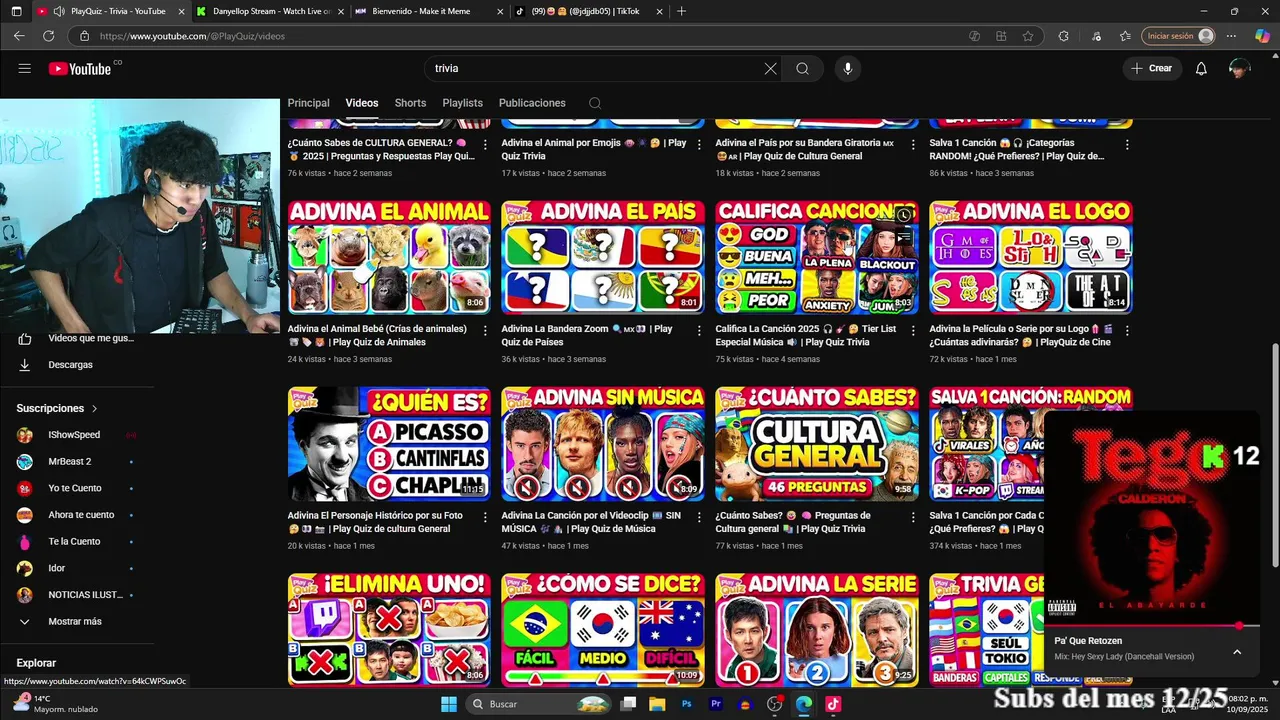Image resolution: width=1280 pixels, height=720 pixels.
Task: Click the magnifier search button
Action: coord(802,68)
